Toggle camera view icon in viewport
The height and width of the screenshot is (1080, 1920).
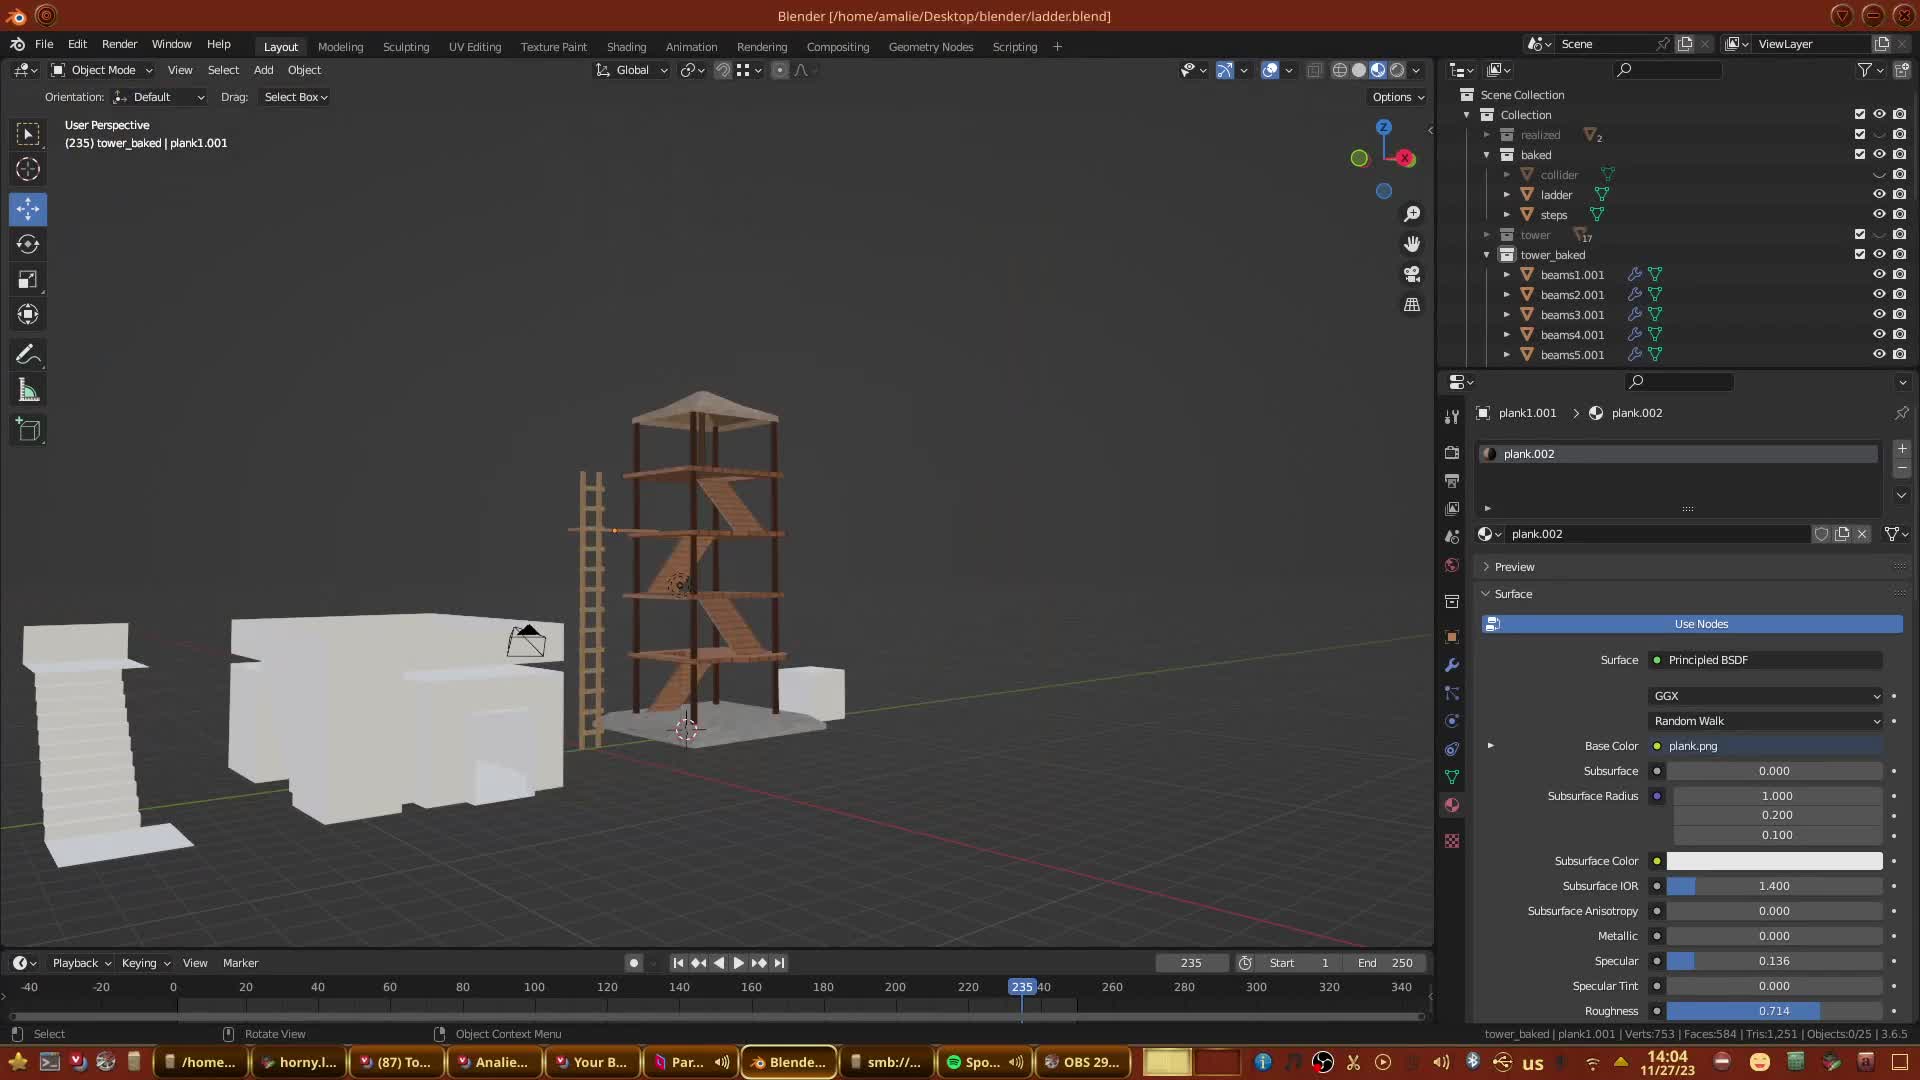[x=1412, y=274]
